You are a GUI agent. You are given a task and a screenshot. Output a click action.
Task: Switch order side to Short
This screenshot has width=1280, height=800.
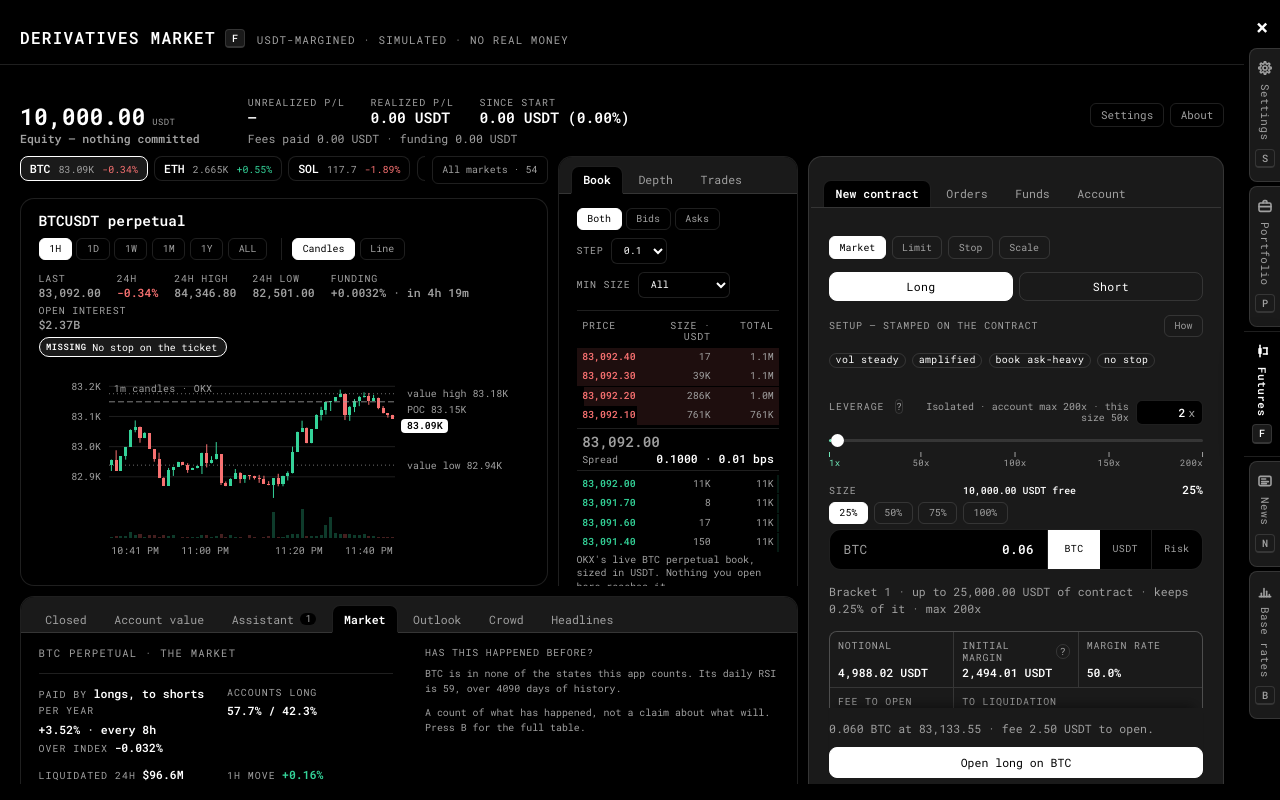(x=1110, y=287)
